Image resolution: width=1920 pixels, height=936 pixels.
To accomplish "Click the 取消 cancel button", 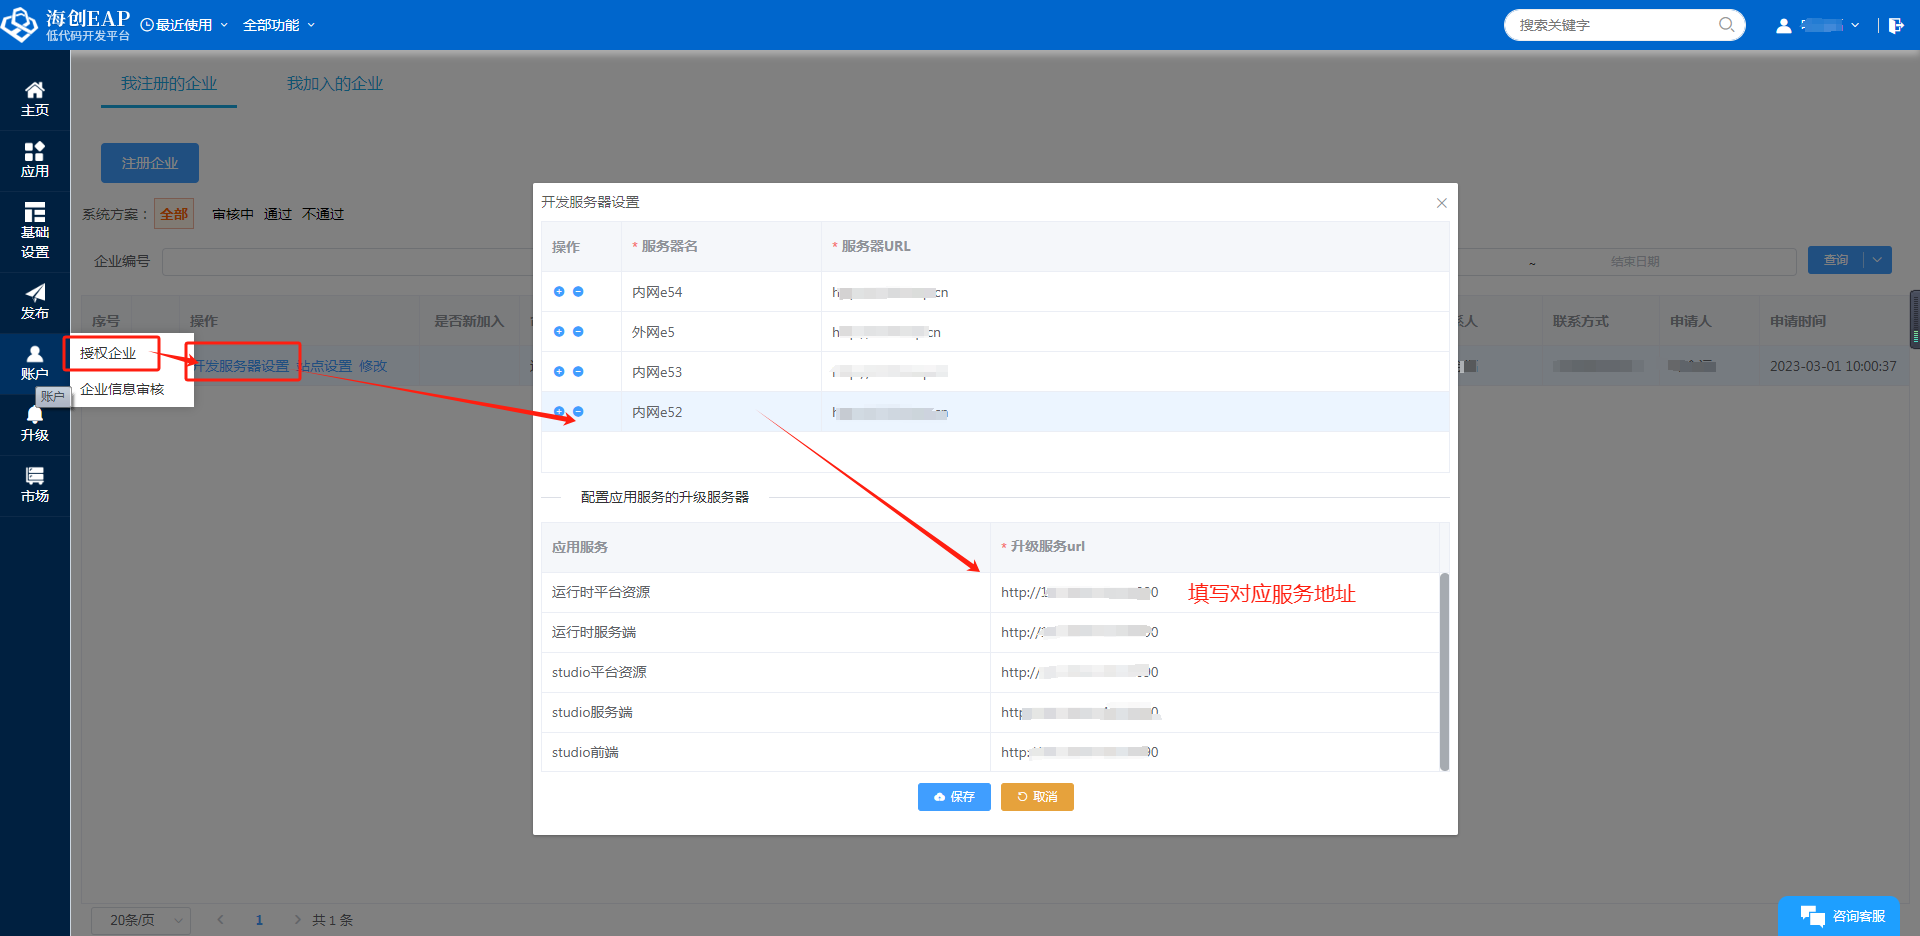I will [x=1037, y=797].
